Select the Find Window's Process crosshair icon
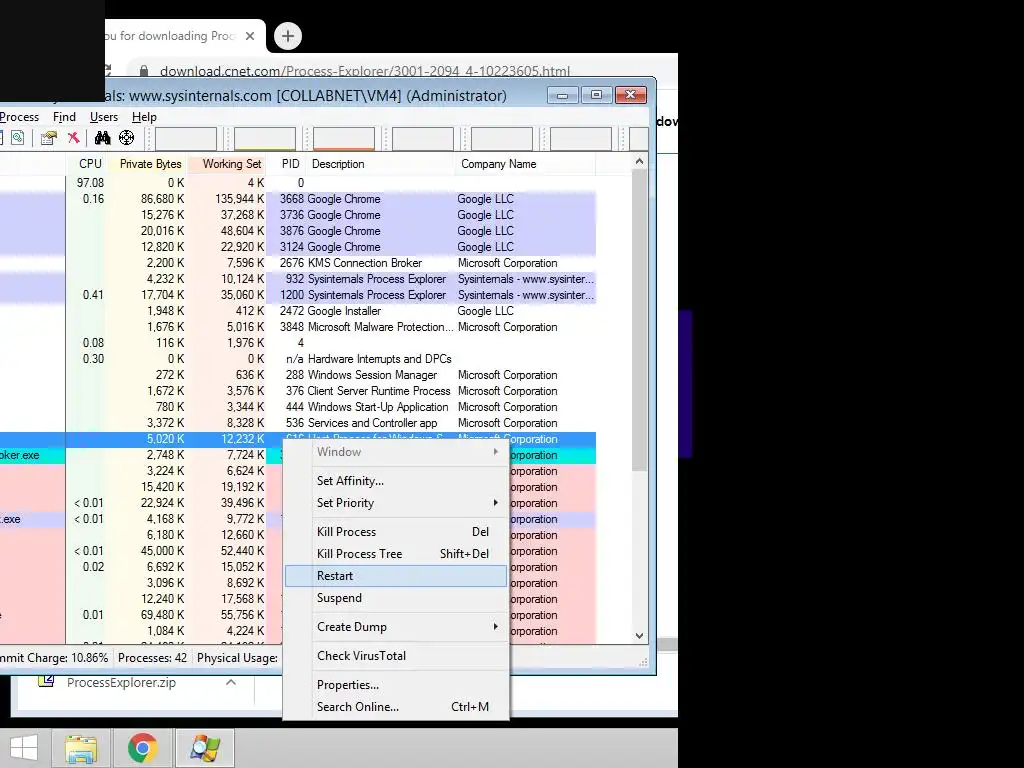 [127, 138]
